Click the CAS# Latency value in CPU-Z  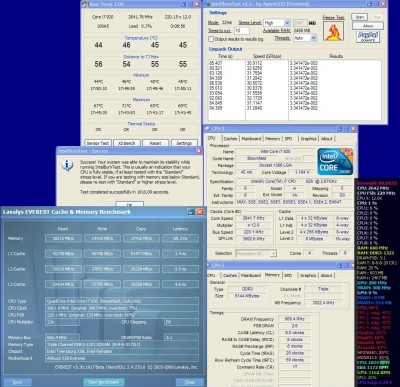coord(295,333)
